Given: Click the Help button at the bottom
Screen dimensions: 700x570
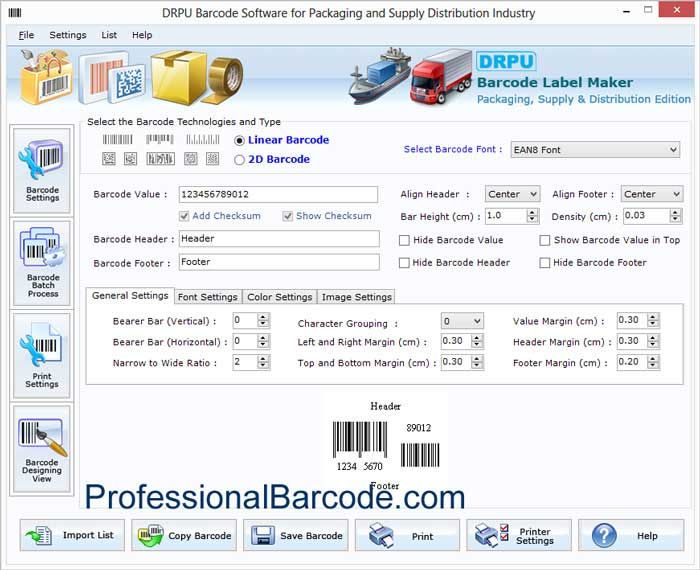Looking at the screenshot, I should [631, 535].
